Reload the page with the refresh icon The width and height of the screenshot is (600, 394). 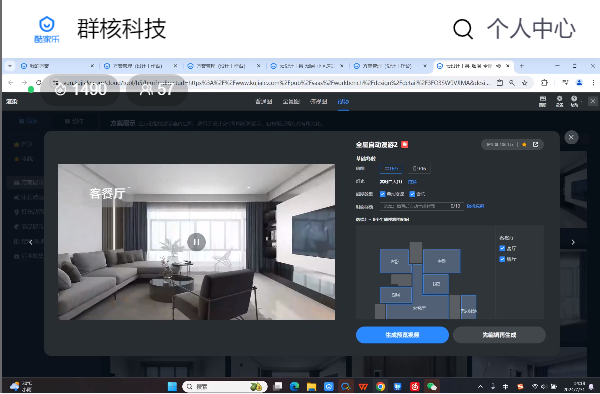(38, 83)
